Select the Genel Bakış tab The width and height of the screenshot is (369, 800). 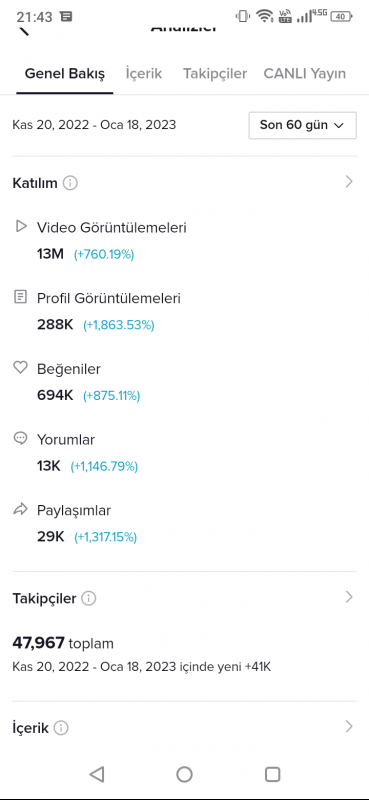65,73
